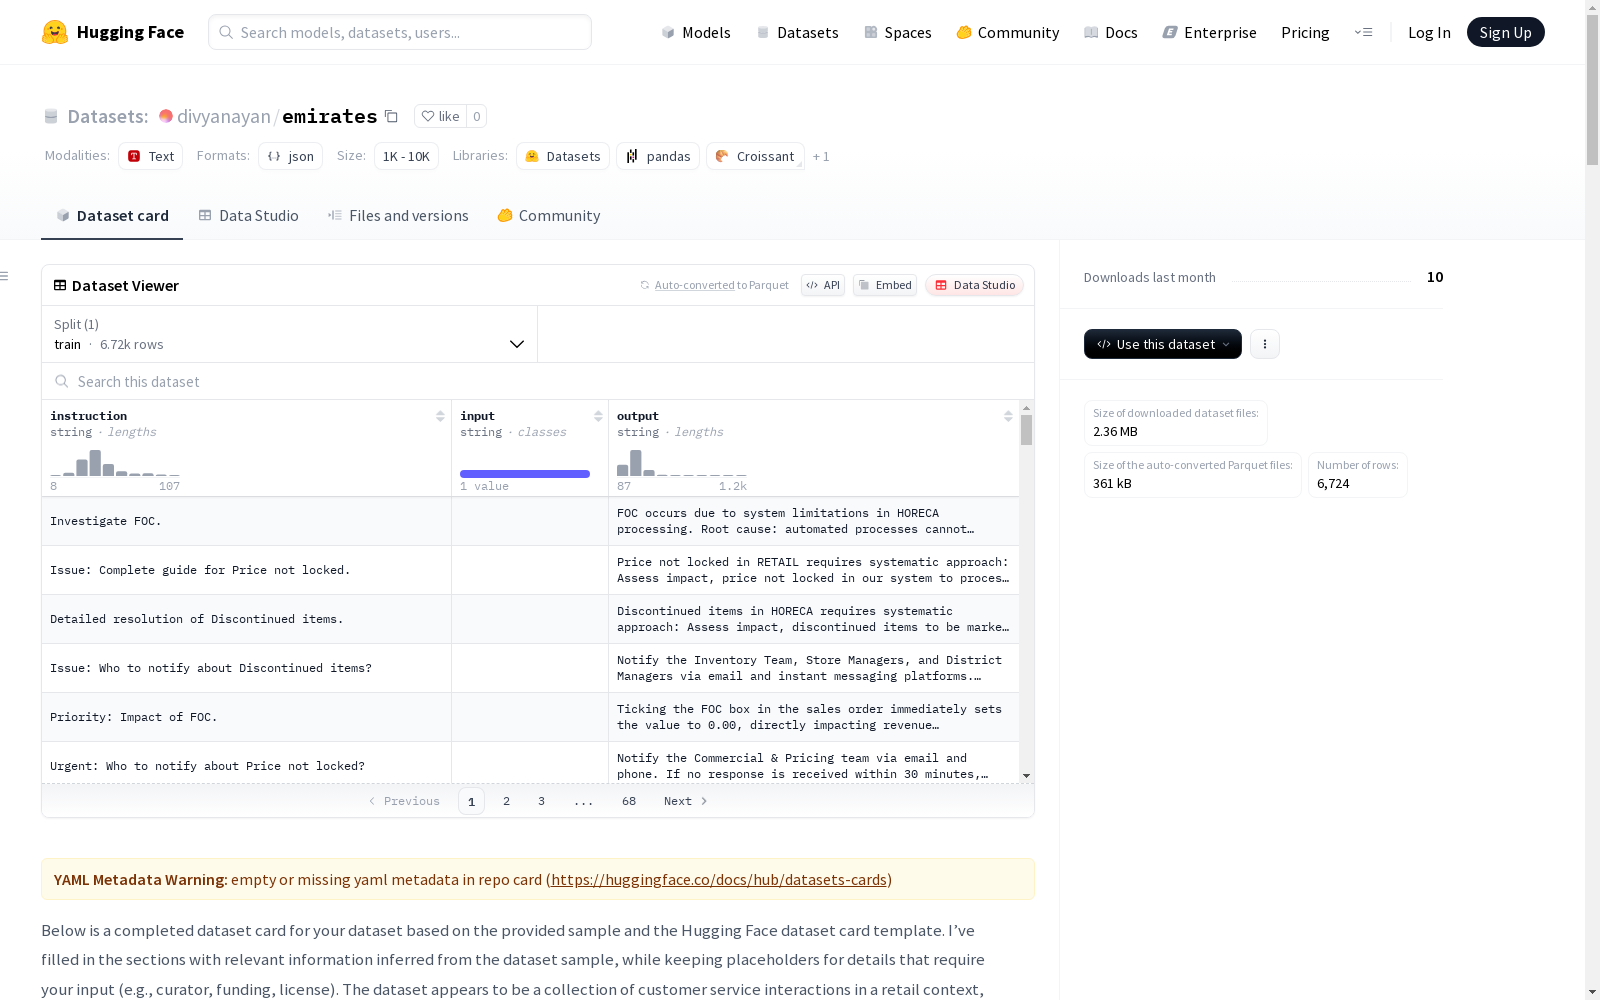Select 'Issue: Who to notify about Discontinued items?' cell

pyautogui.click(x=246, y=668)
